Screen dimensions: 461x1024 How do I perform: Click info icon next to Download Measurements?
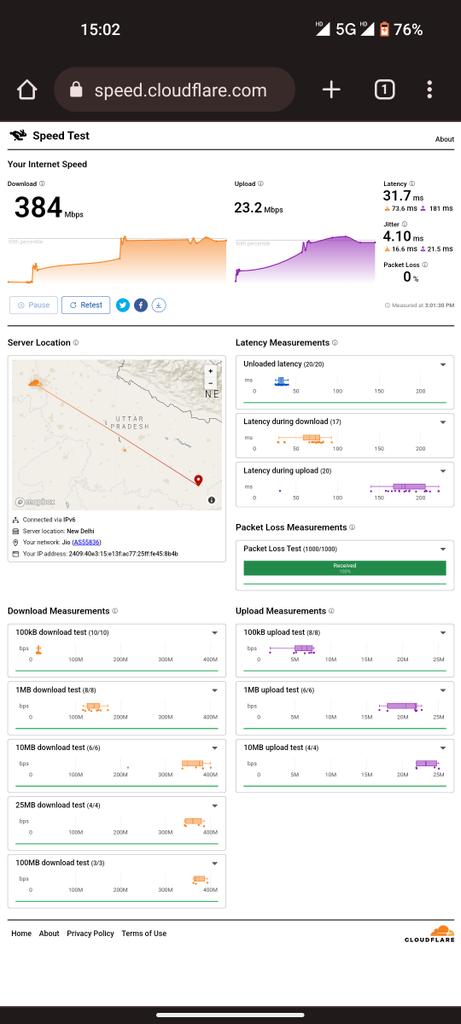(115, 611)
